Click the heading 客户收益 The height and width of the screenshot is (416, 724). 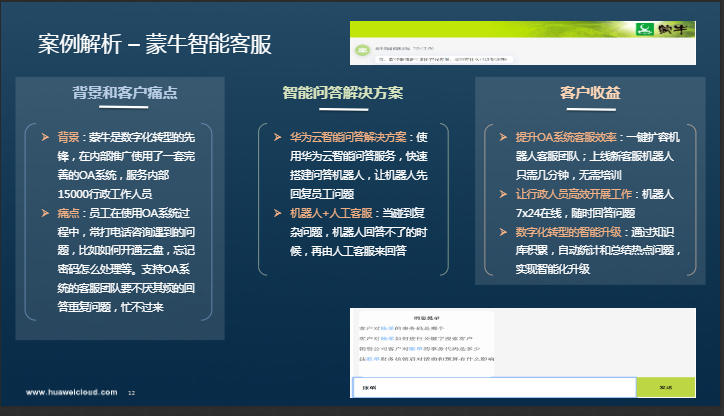click(590, 92)
